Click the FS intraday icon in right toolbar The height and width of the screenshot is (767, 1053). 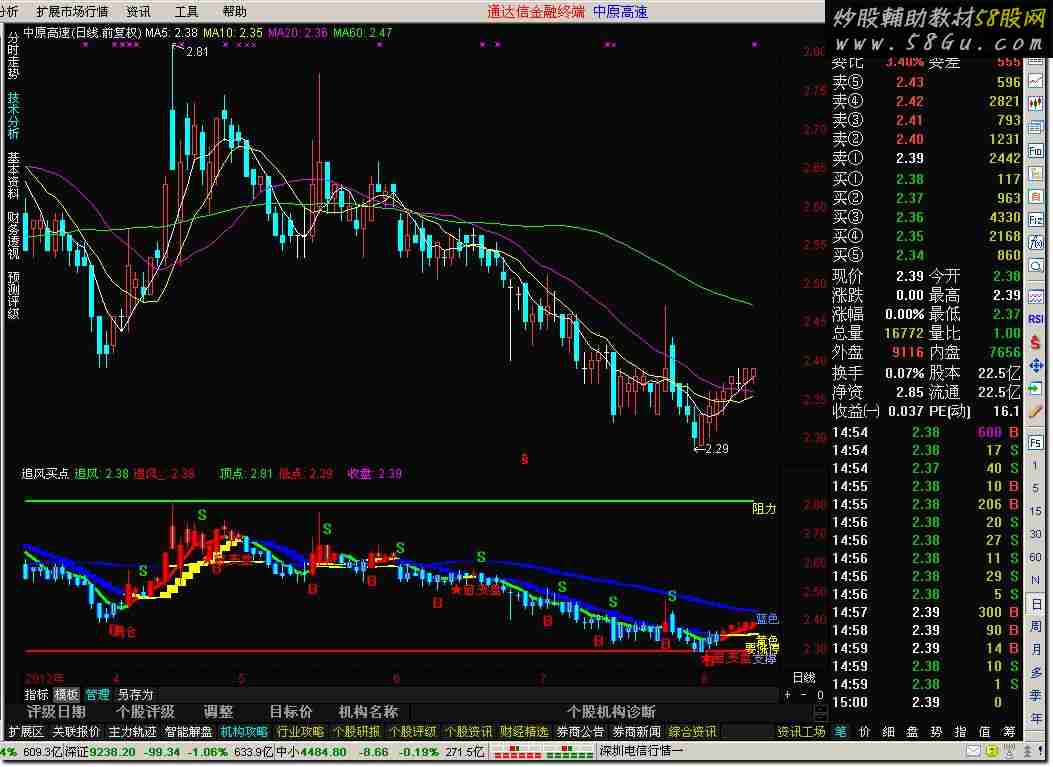[x=1035, y=442]
